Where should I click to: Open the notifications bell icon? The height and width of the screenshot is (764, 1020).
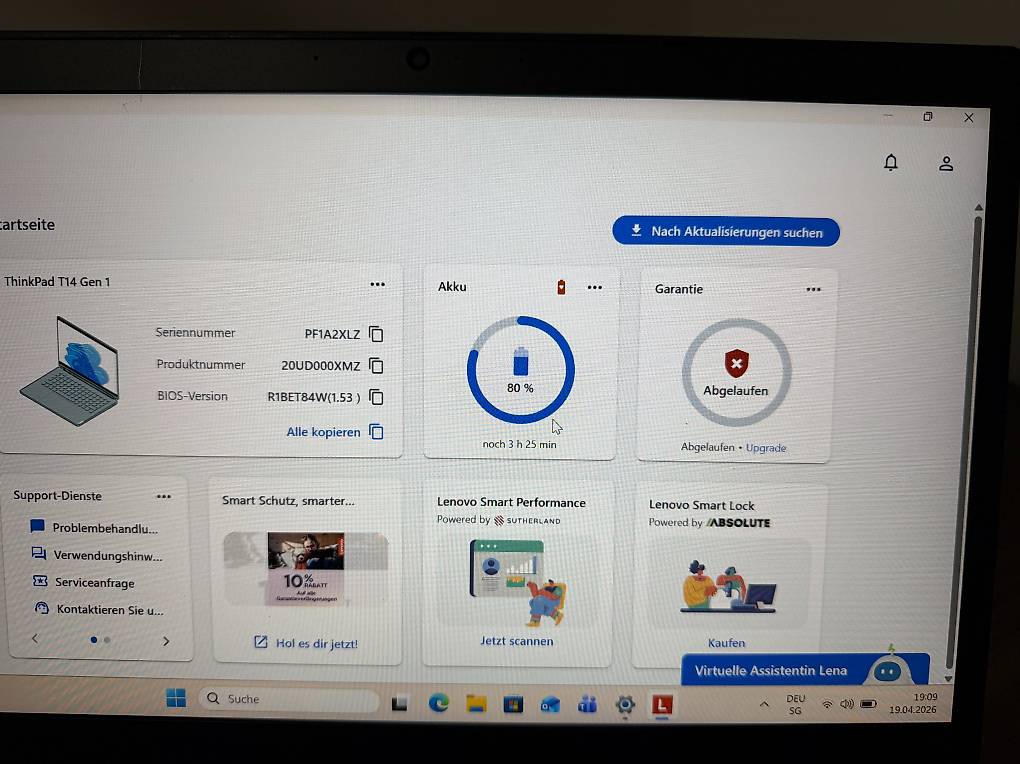click(x=891, y=163)
